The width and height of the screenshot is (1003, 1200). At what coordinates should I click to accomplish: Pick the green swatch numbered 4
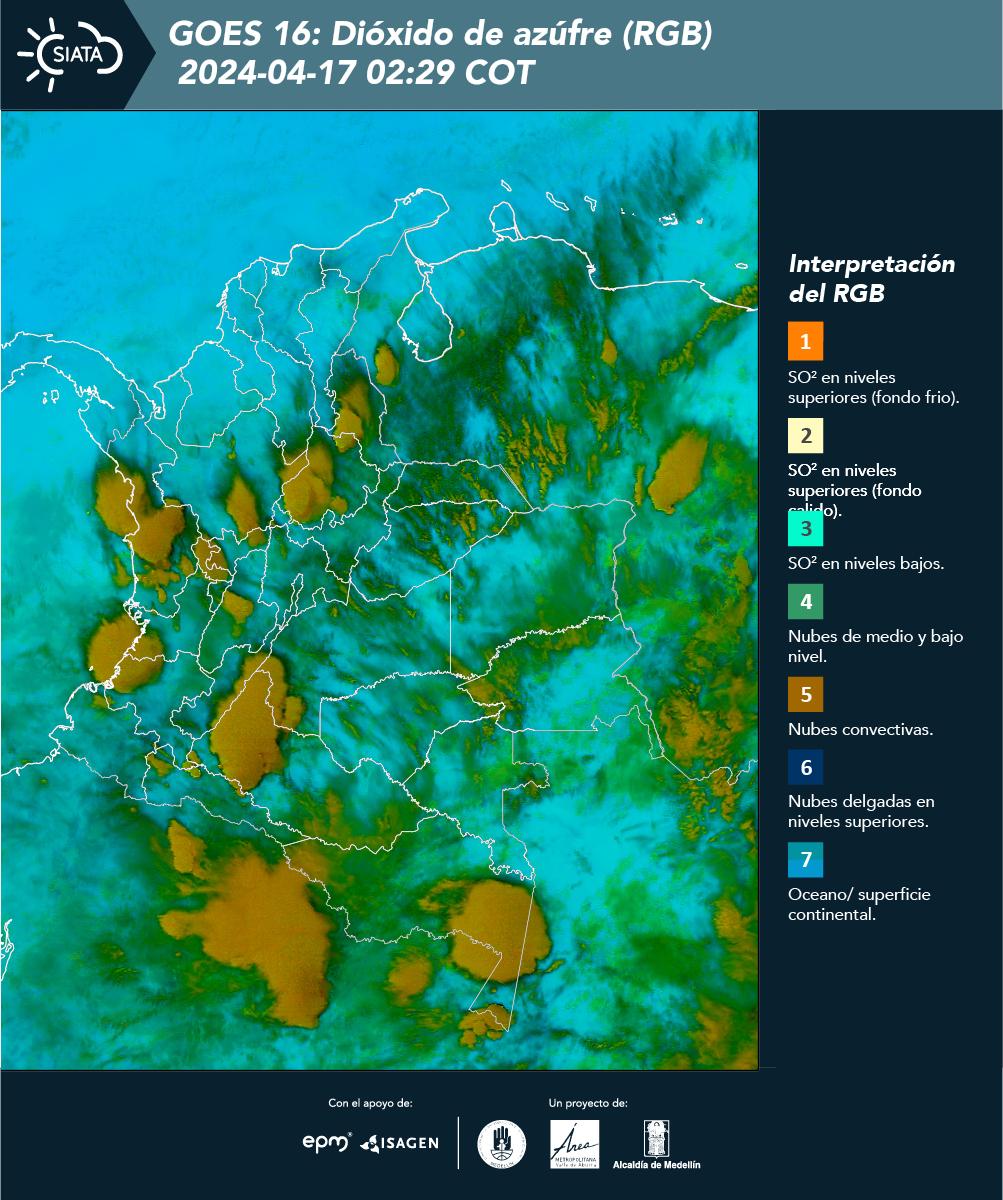[805, 602]
